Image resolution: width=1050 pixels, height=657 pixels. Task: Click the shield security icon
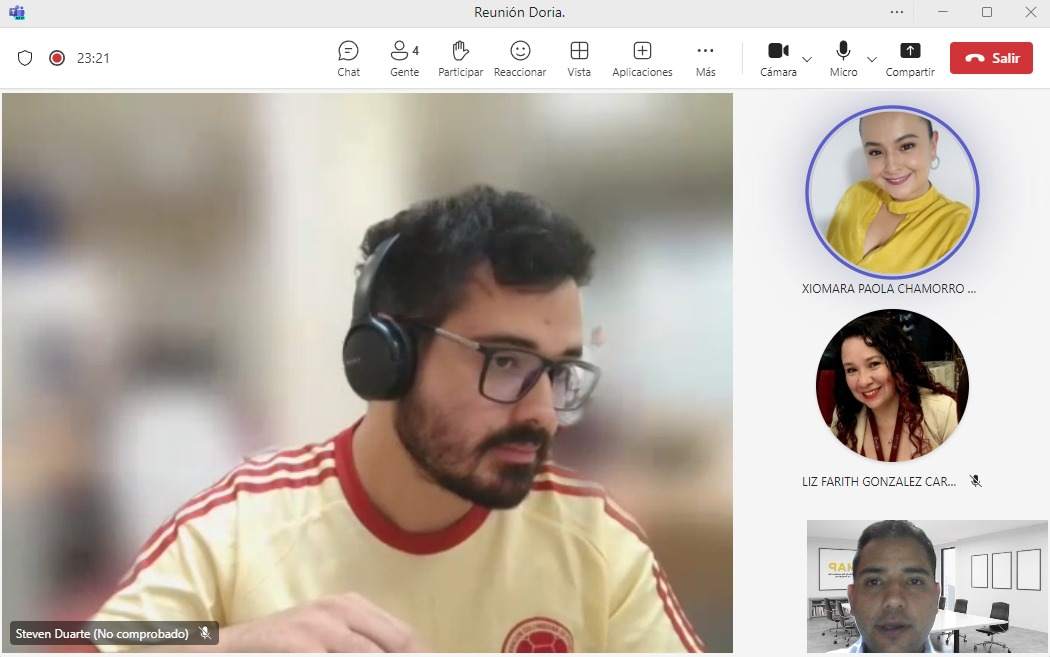[25, 58]
